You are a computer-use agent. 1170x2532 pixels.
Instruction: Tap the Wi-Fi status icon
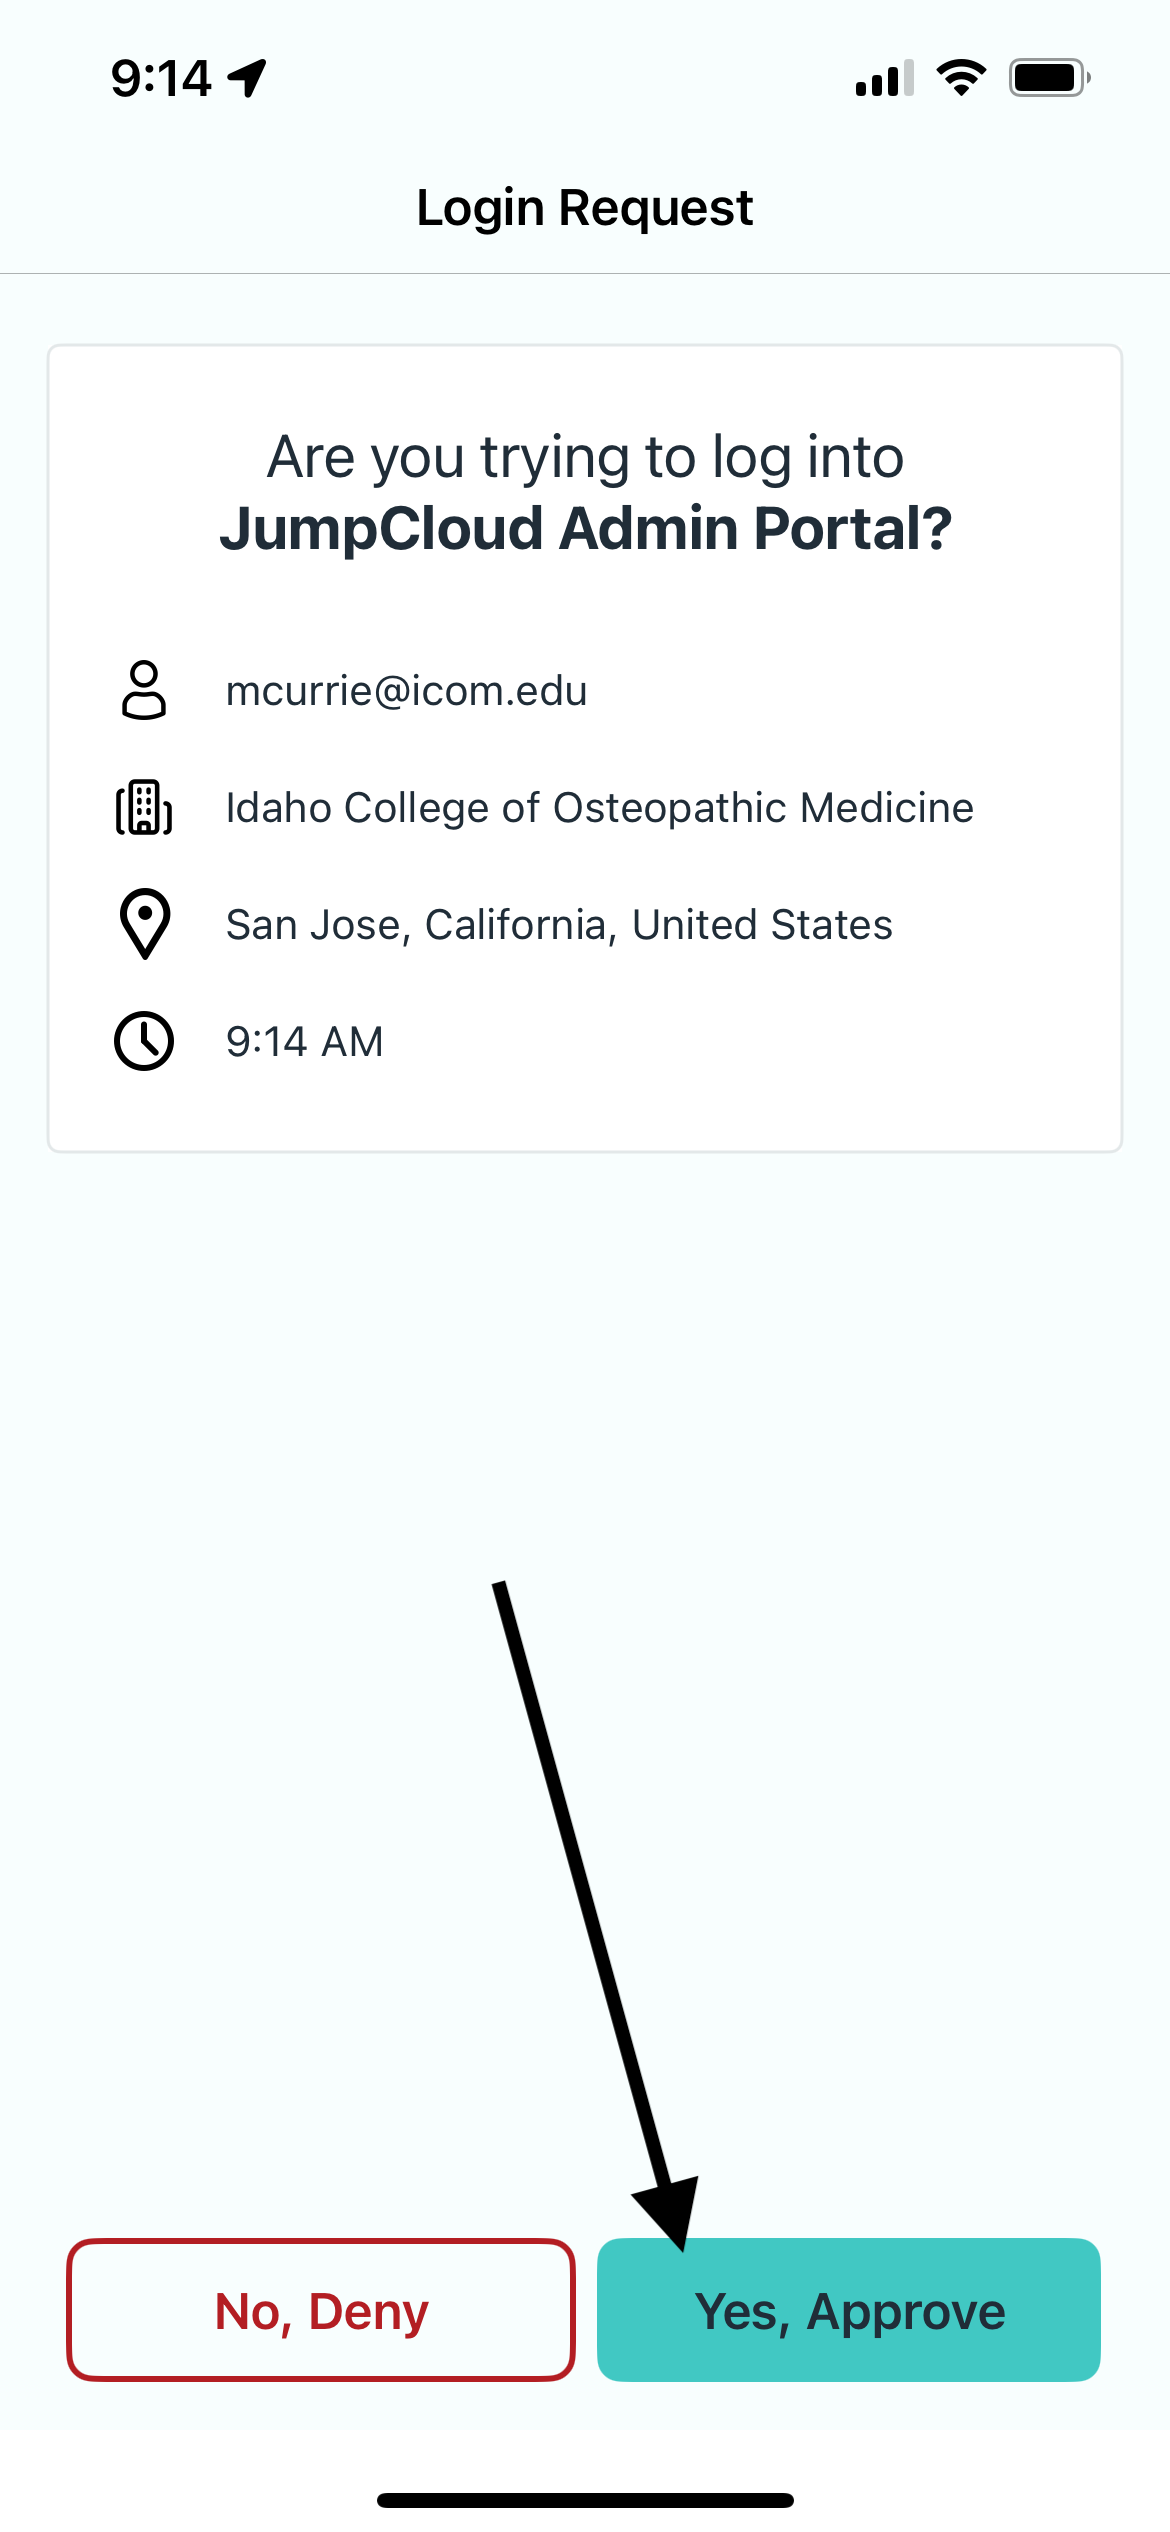click(x=961, y=78)
